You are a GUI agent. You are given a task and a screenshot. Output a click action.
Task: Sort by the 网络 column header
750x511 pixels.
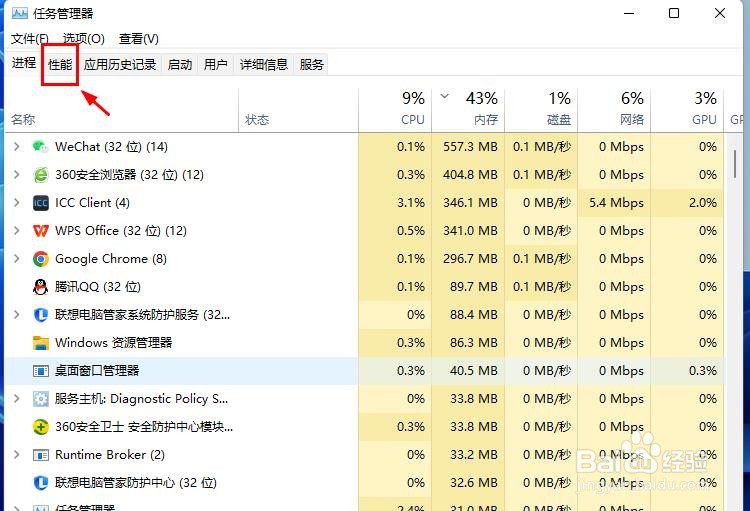[615, 110]
